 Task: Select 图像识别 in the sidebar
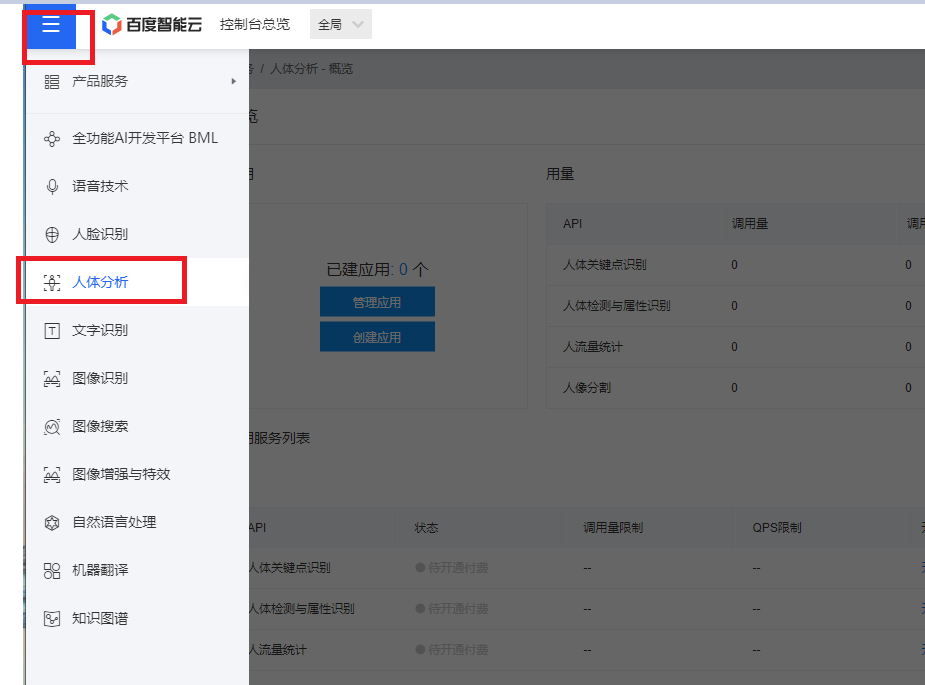pos(137,378)
